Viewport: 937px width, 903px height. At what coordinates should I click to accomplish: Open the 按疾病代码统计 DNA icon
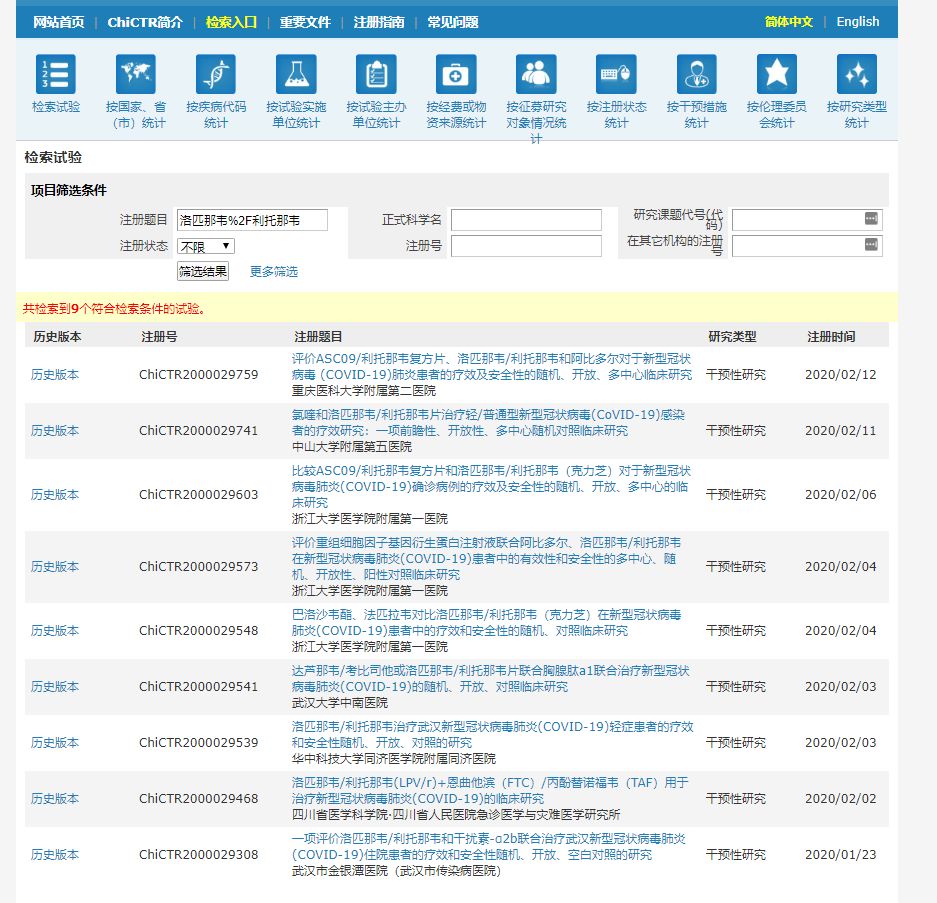tap(216, 74)
